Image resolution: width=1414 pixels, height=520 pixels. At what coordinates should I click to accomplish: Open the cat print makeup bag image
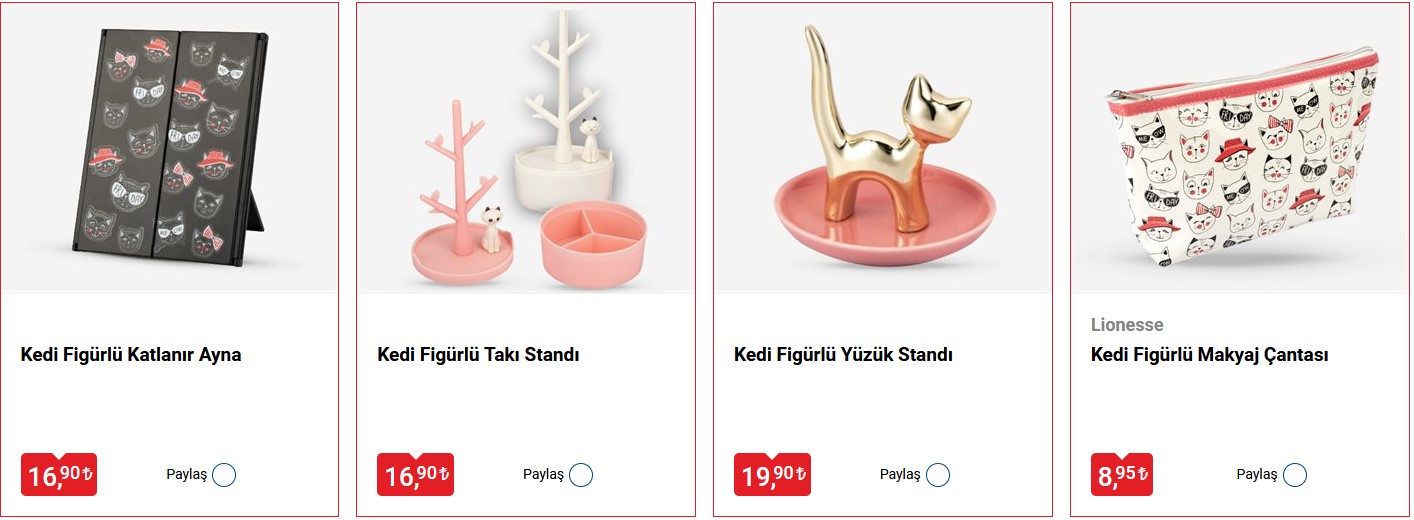pyautogui.click(x=1240, y=148)
